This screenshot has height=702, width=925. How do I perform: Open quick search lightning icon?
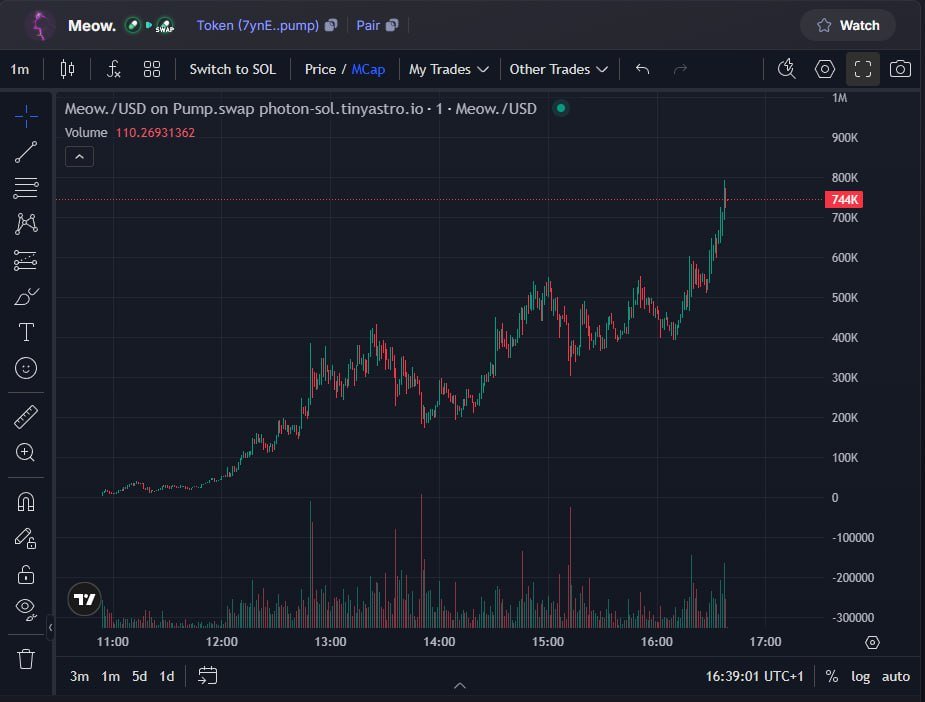786,69
